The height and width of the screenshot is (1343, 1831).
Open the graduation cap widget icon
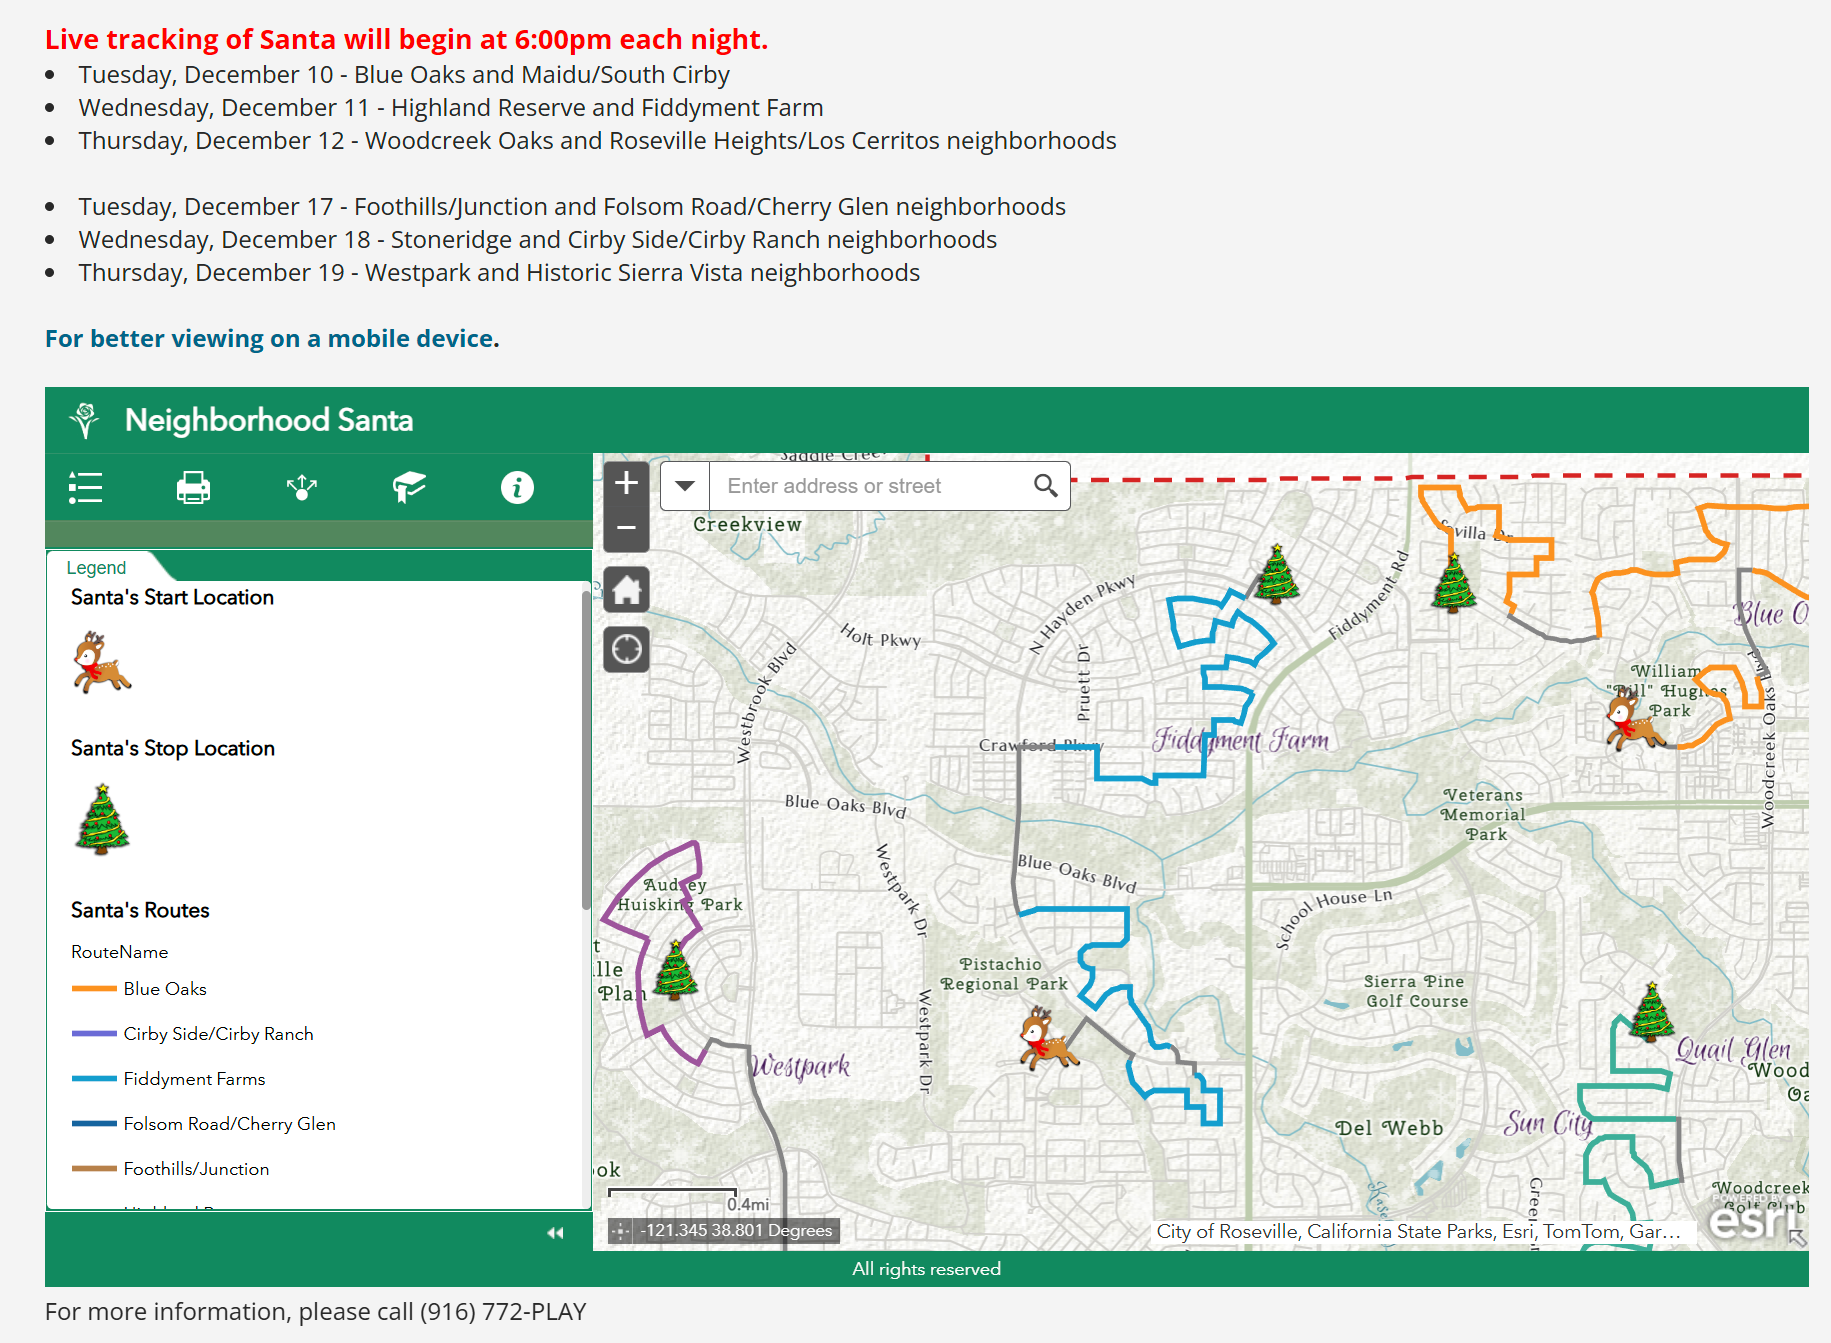(409, 487)
